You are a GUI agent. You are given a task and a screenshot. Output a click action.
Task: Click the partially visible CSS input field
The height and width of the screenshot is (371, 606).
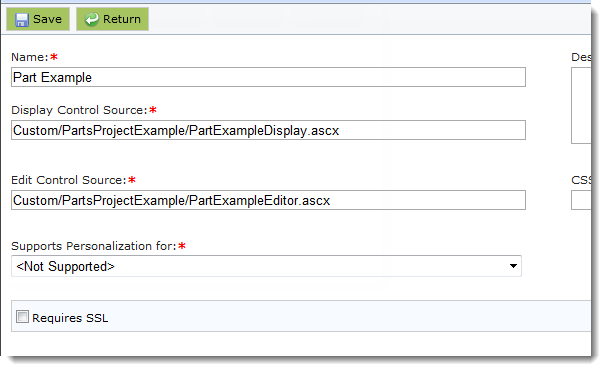581,200
